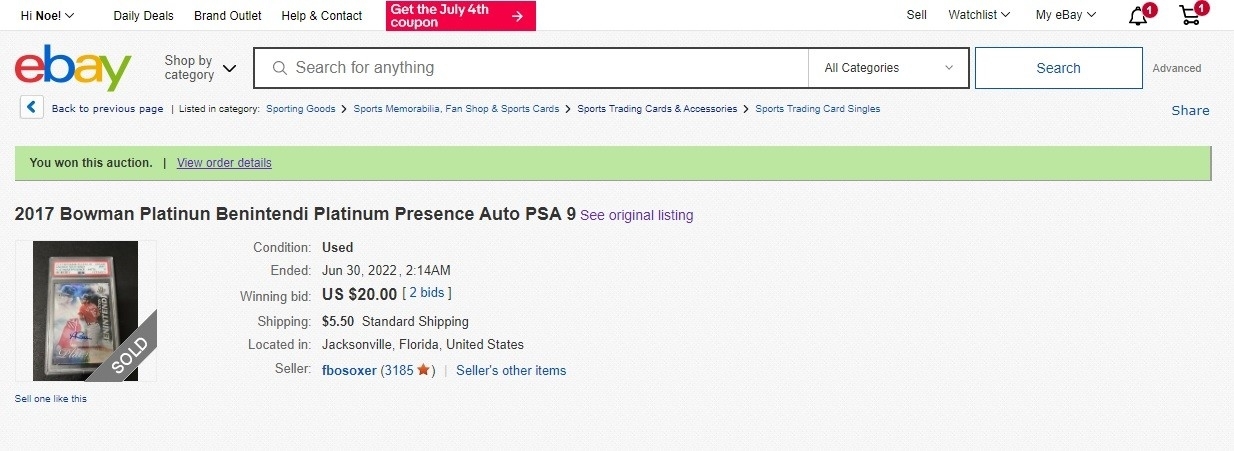This screenshot has height=451, width=1234.
Task: Open the sold card thumbnail image
Action: 85,311
